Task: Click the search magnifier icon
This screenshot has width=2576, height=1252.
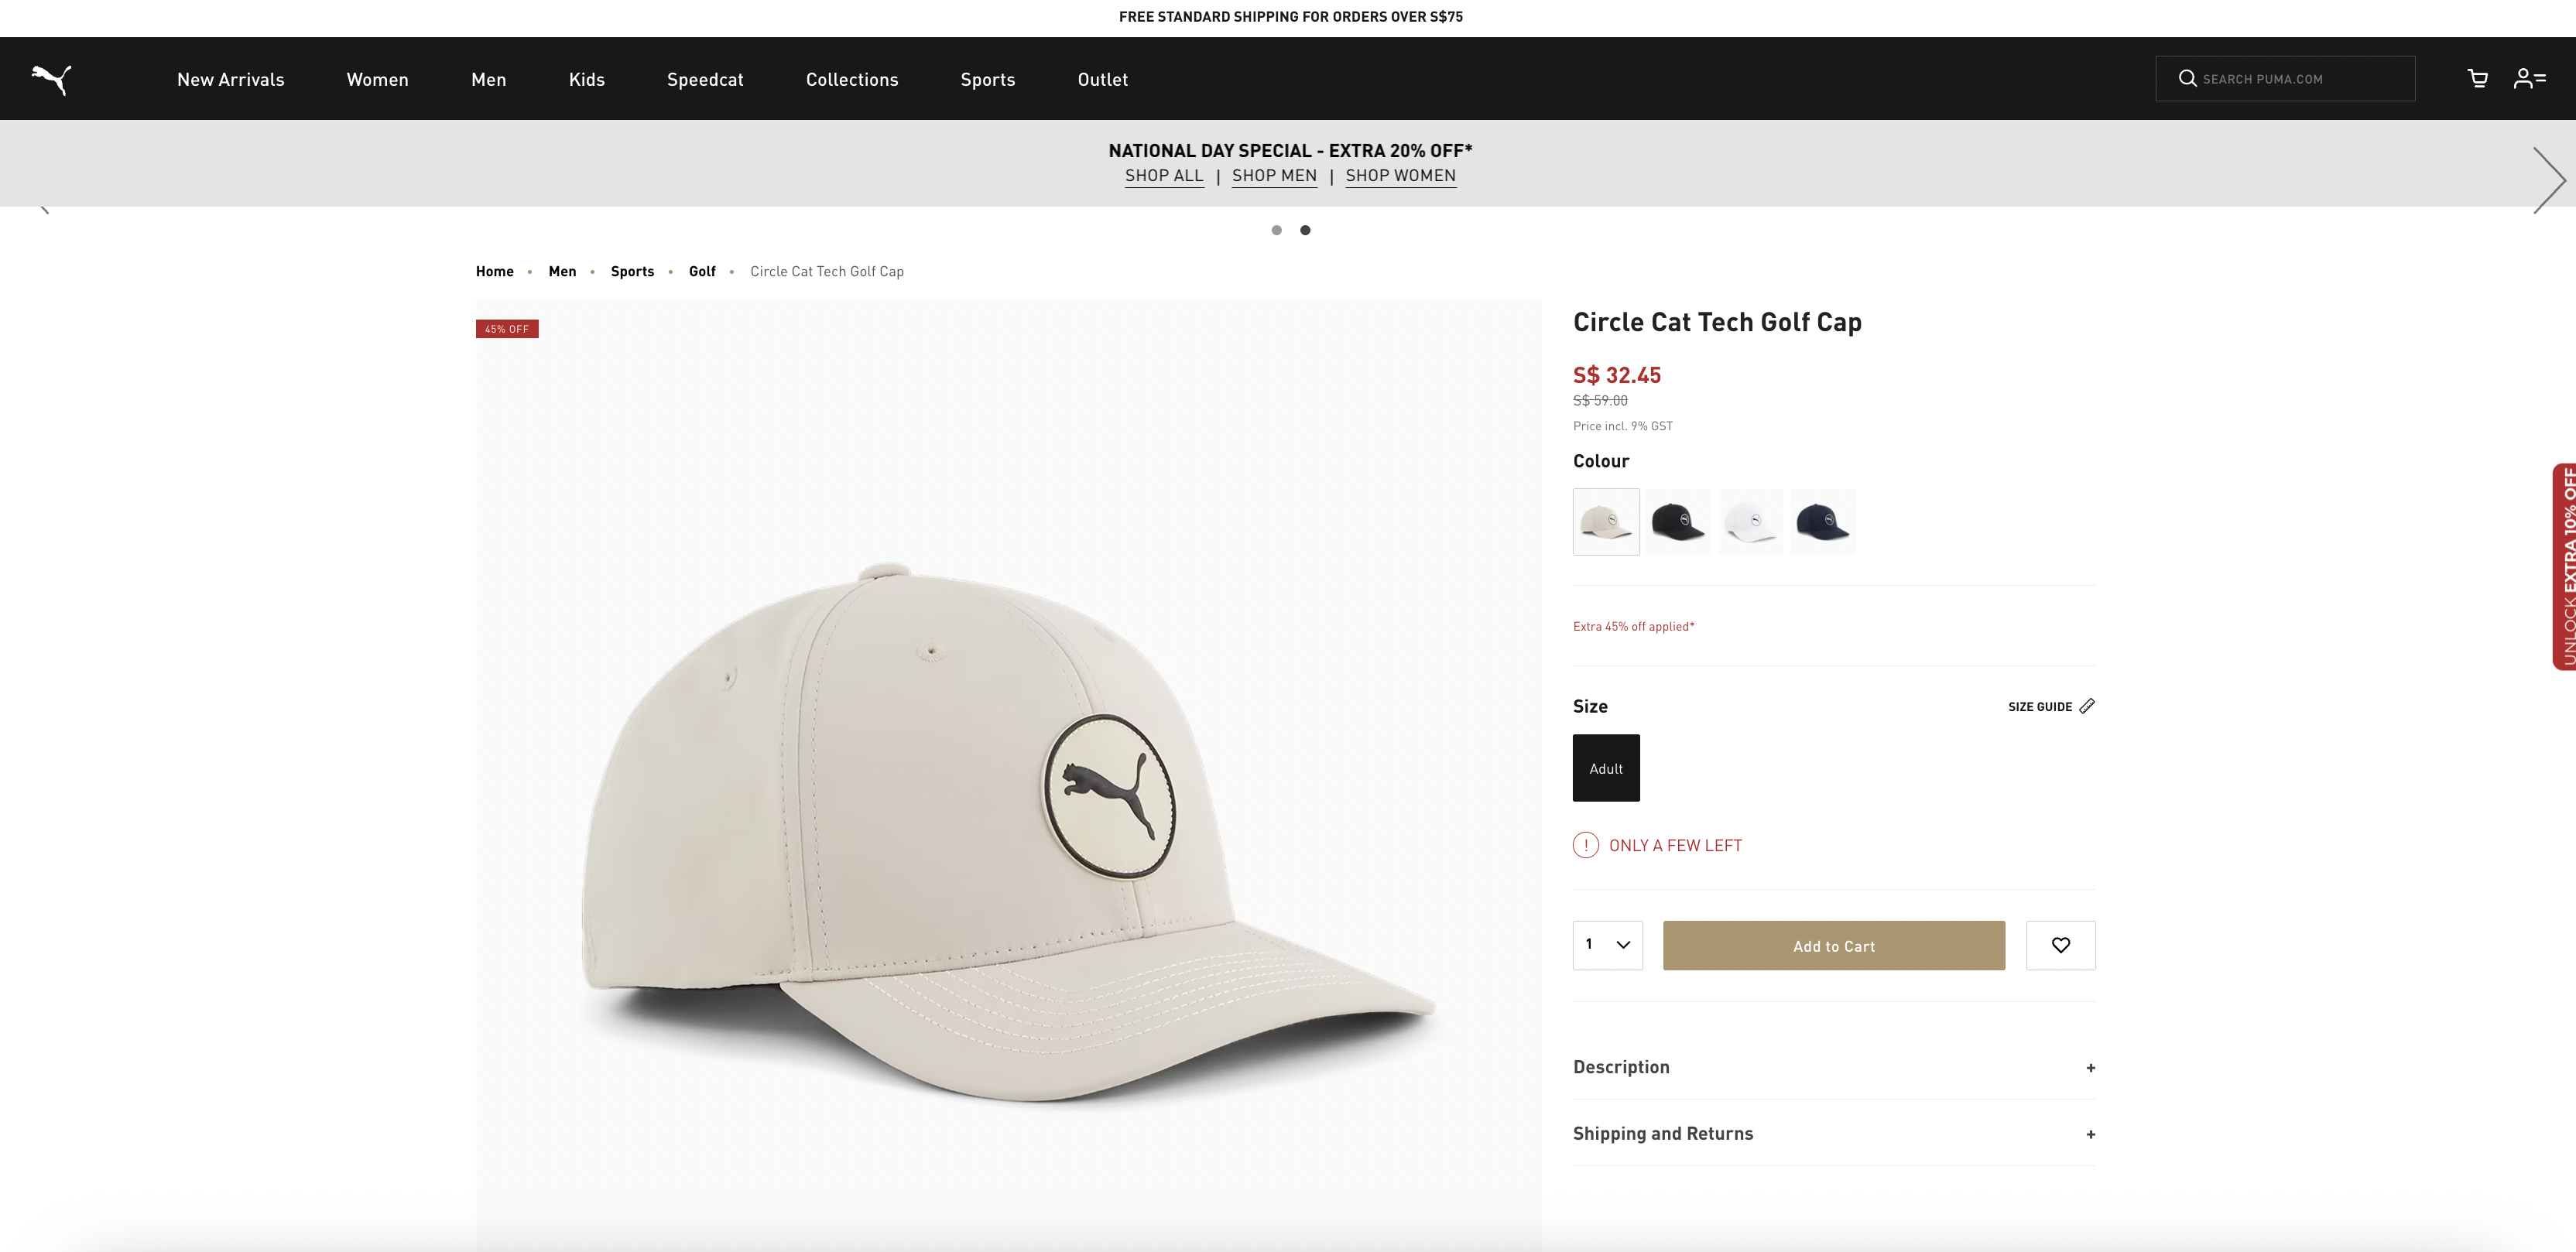Action: coord(2188,79)
